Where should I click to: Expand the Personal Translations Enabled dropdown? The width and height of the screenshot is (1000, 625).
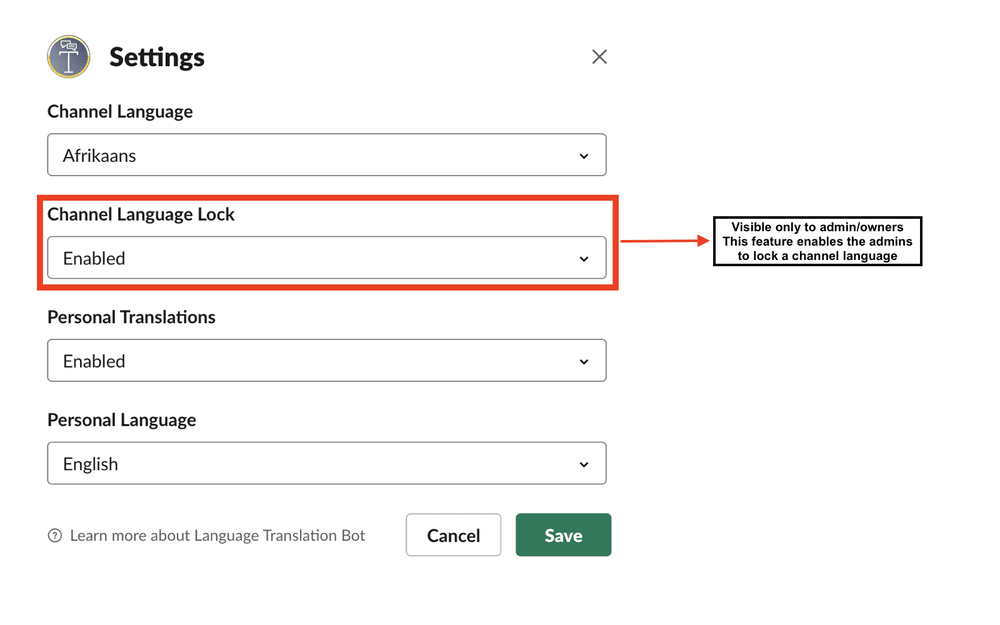coord(327,360)
